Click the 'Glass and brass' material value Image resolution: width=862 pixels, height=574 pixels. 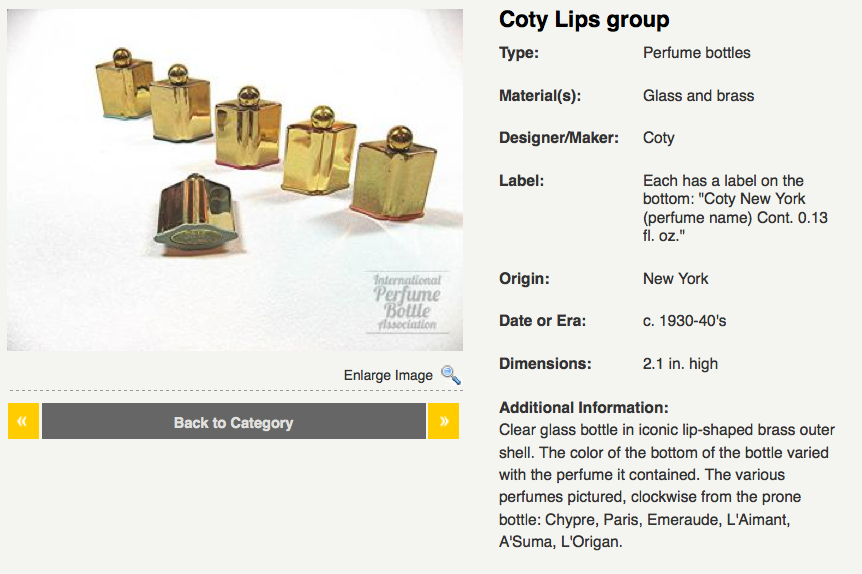(x=698, y=96)
